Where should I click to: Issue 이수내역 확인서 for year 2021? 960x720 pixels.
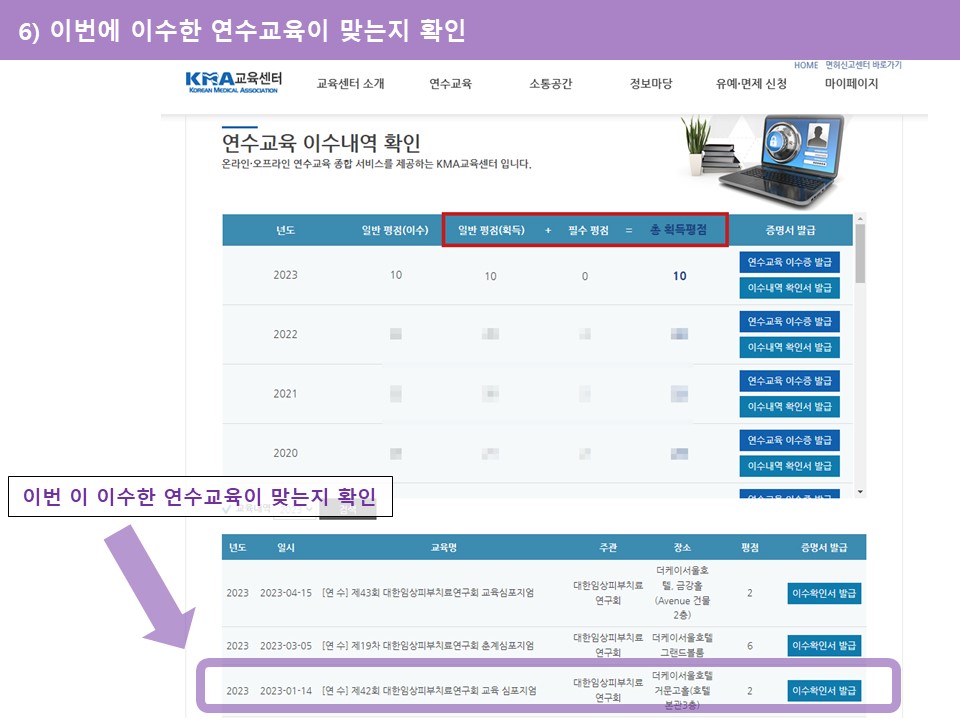789,406
